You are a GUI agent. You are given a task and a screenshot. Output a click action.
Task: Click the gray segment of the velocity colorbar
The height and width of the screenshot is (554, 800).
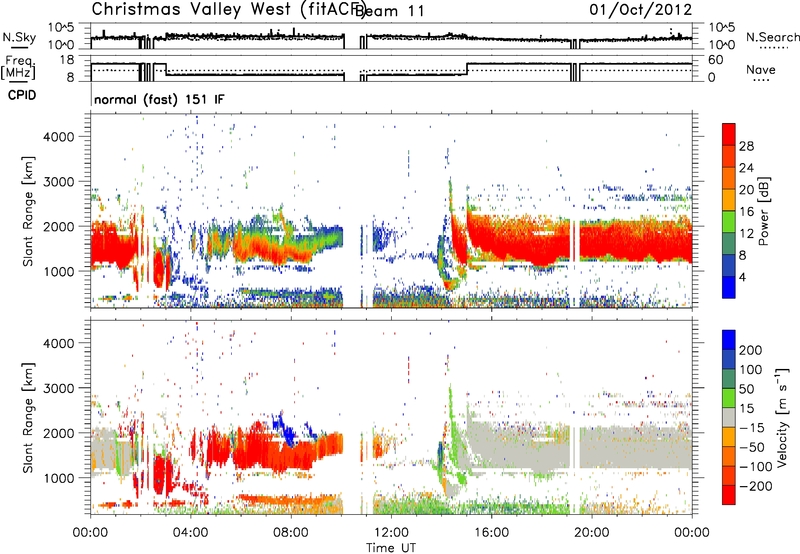(729, 417)
